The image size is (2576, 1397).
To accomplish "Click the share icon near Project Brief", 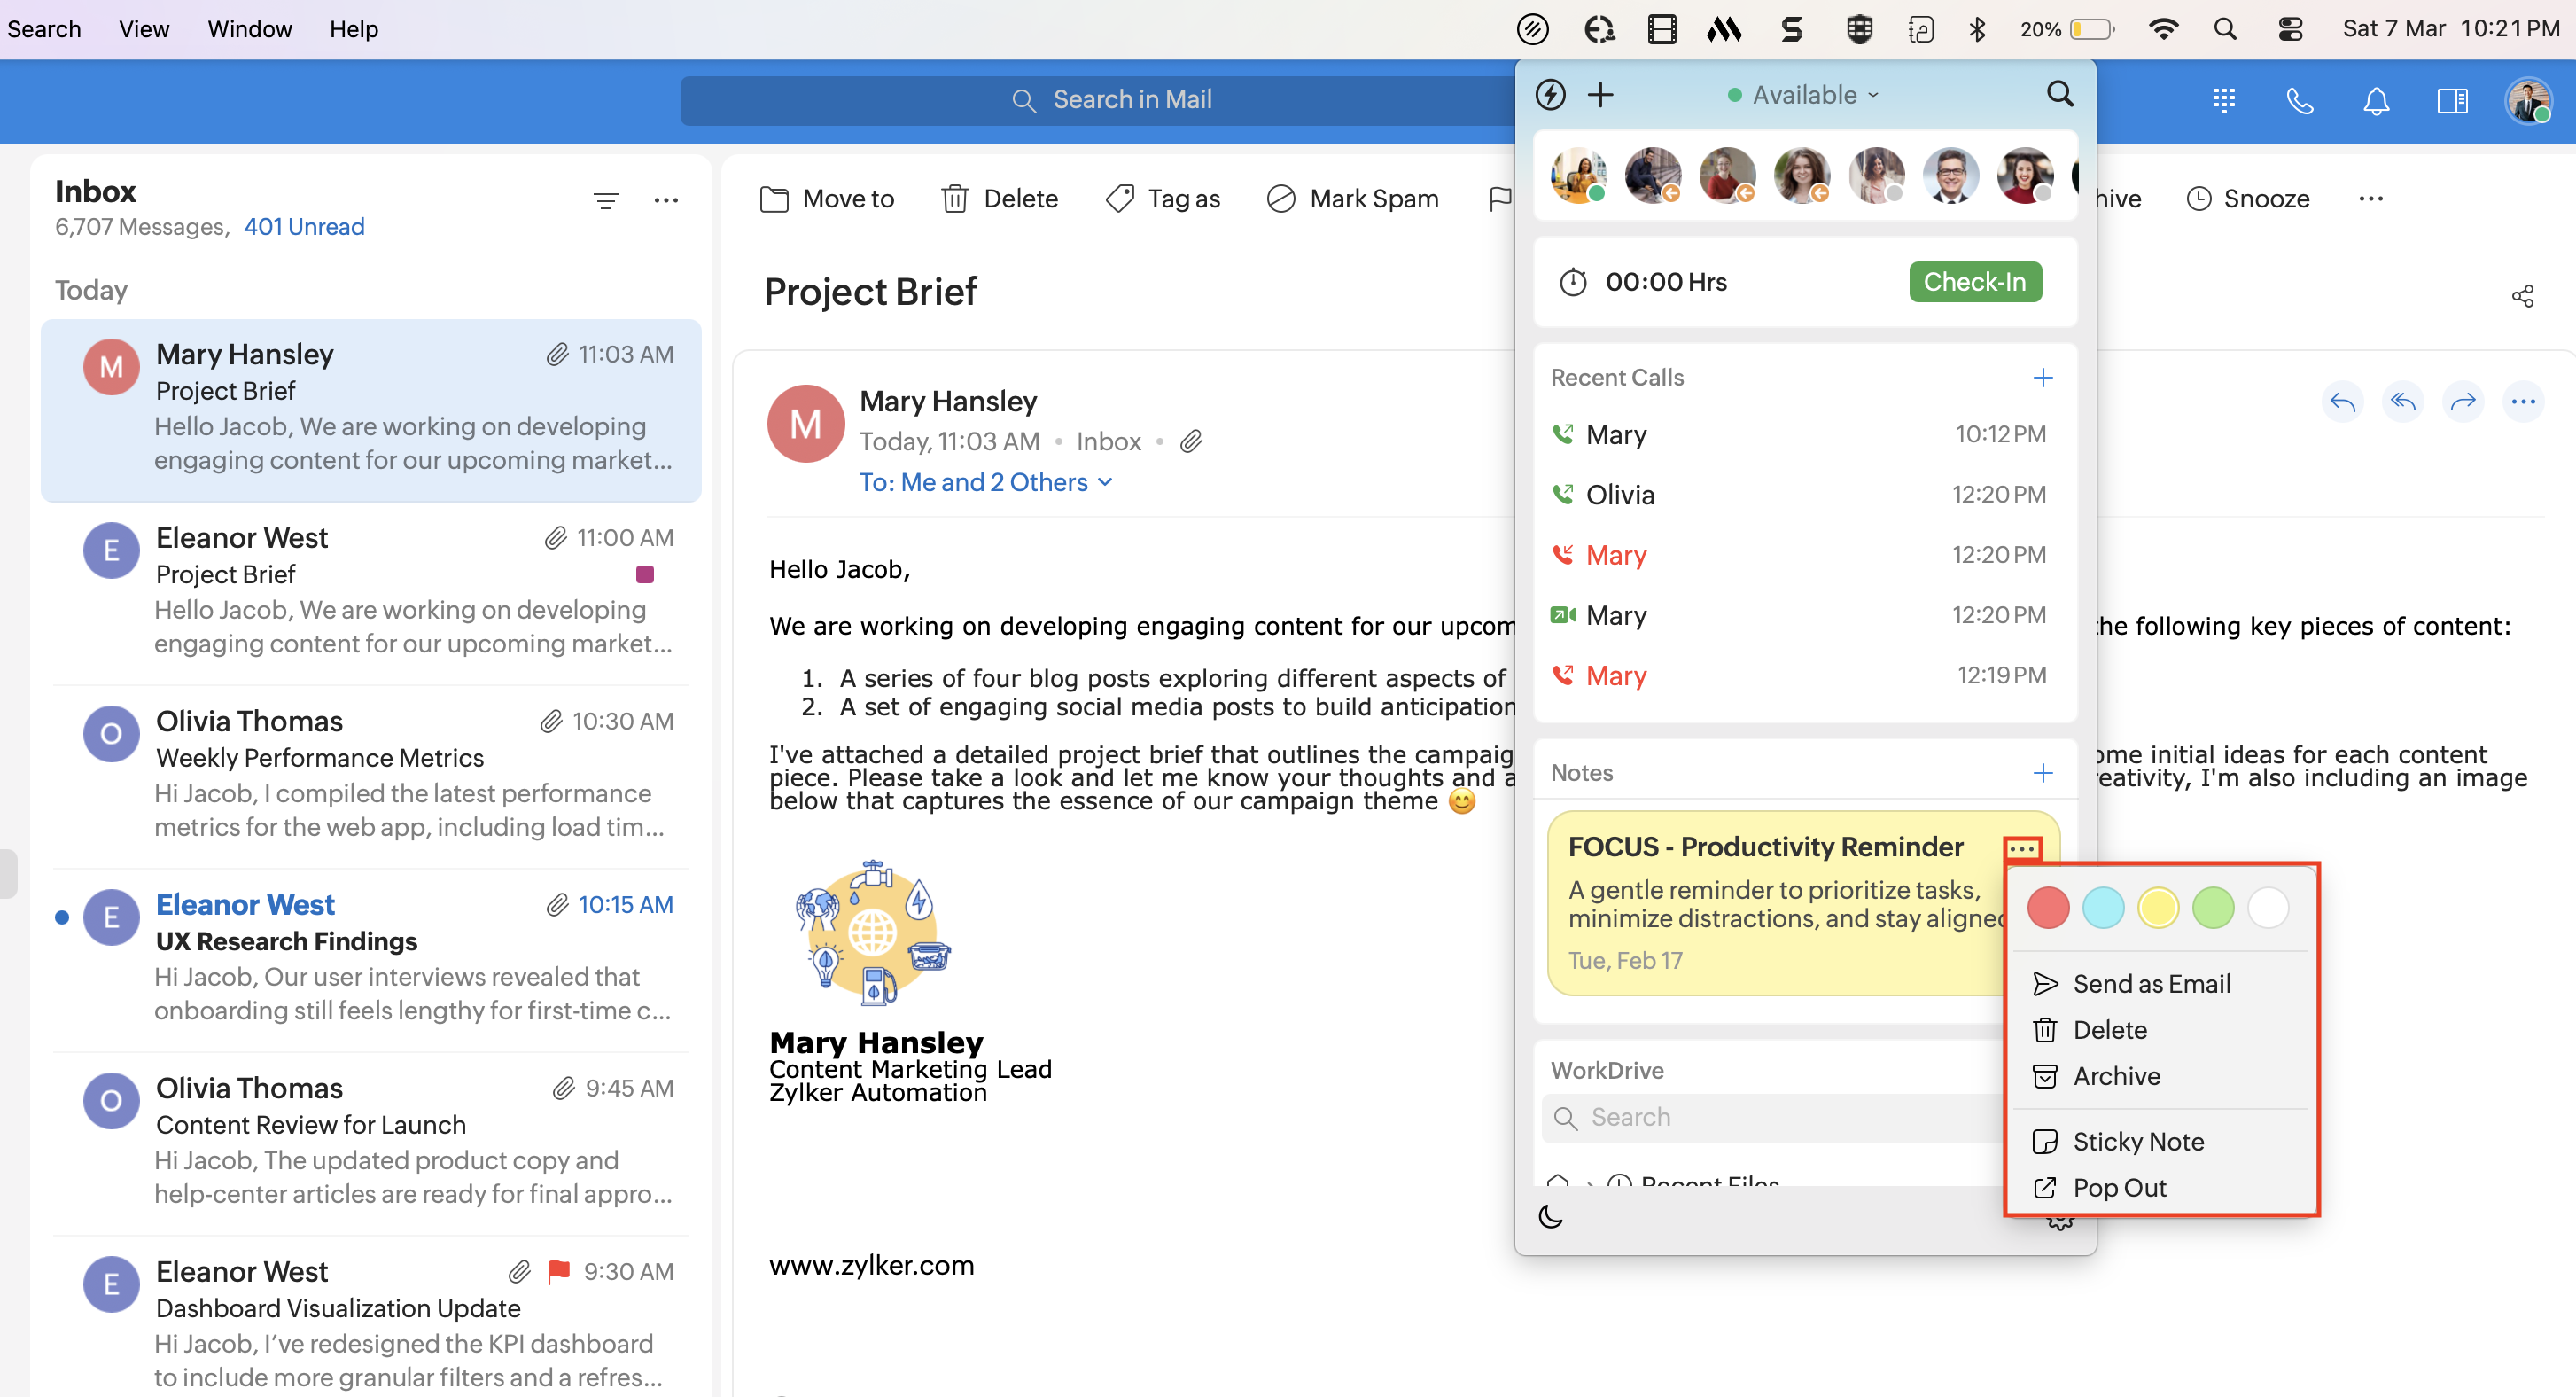I will (x=2522, y=296).
